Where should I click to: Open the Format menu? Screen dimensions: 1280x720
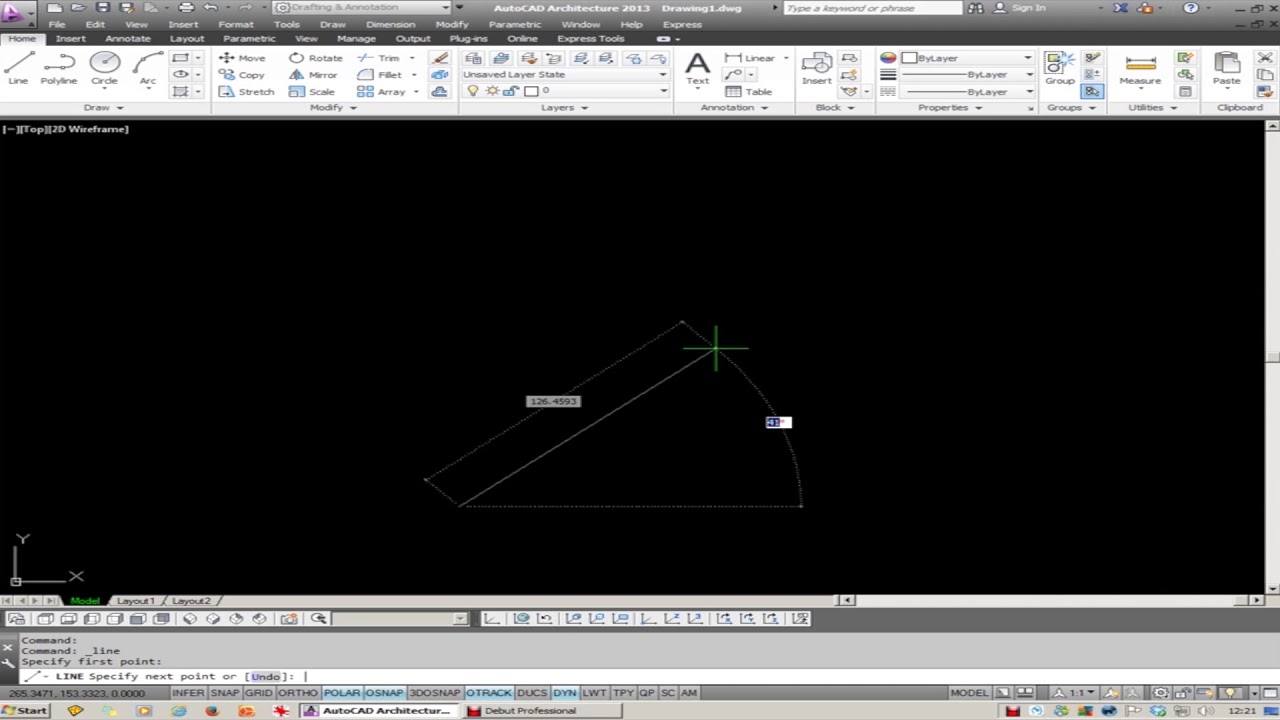point(236,24)
